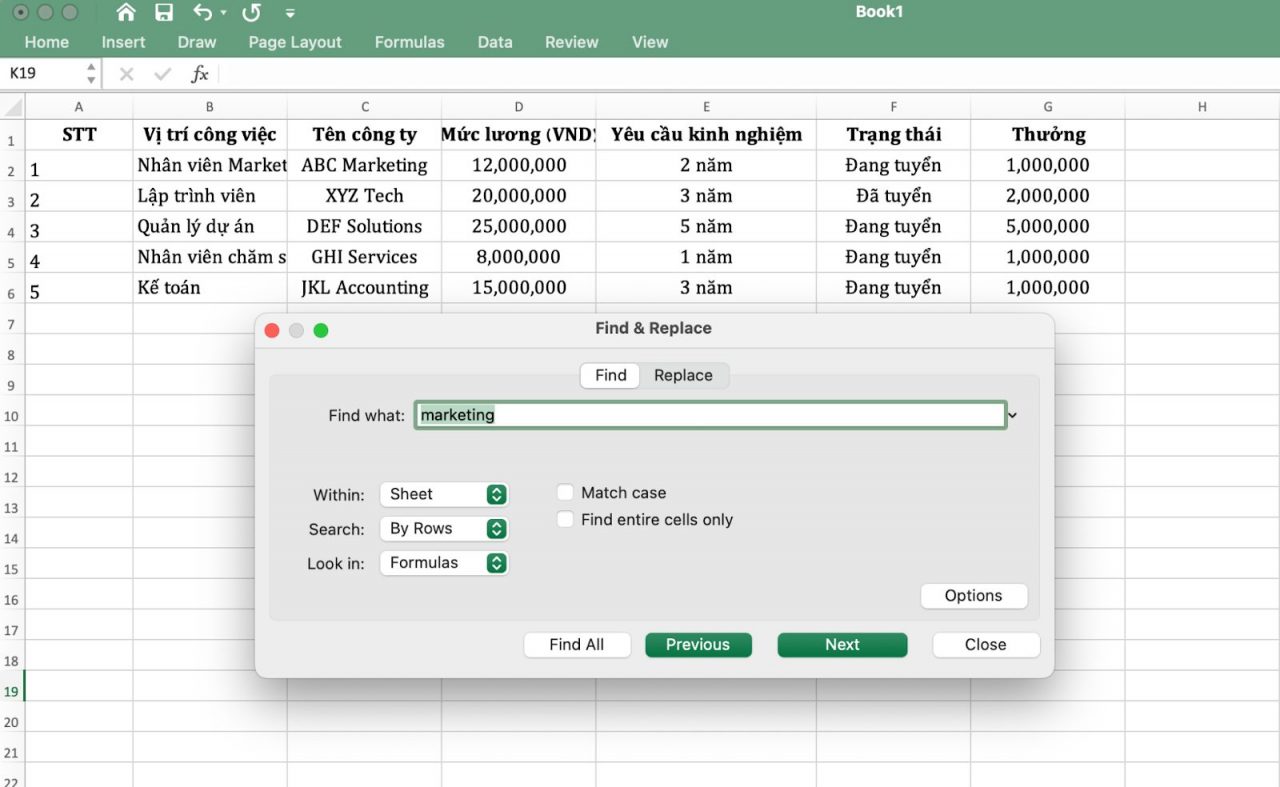Enable Find entire cells only checkbox
1280x787 pixels.
click(x=566, y=519)
